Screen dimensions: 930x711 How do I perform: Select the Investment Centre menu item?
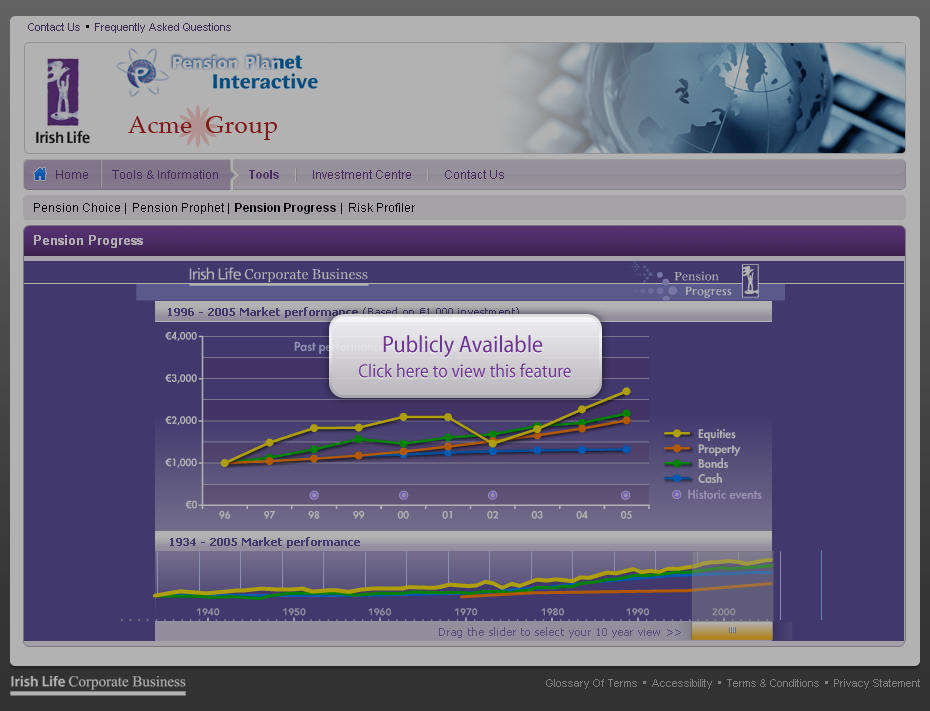[x=361, y=175]
